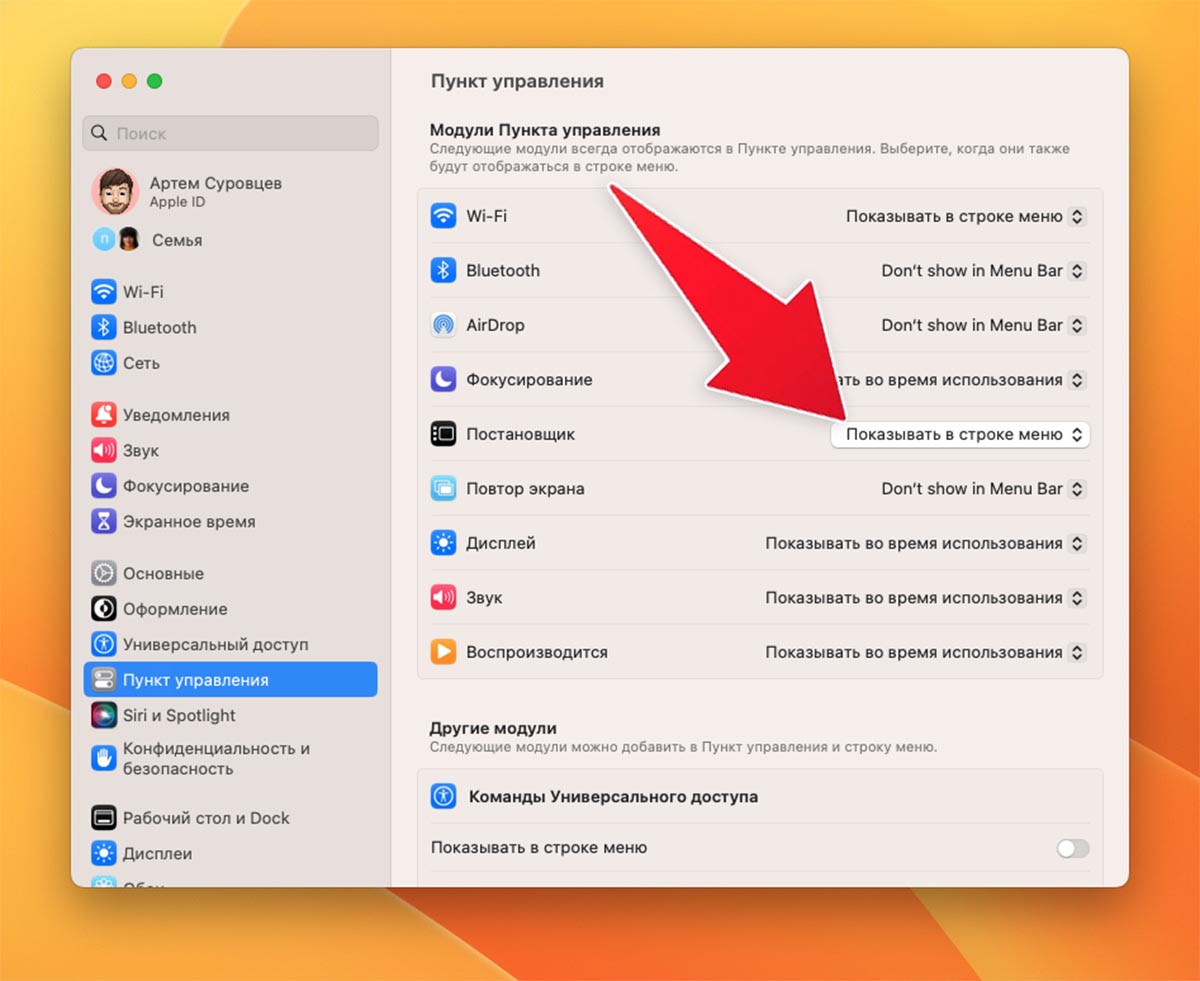The width and height of the screenshot is (1200, 981).
Task: Click the Команды Универсального доступа accessibility icon
Action: coord(443,796)
